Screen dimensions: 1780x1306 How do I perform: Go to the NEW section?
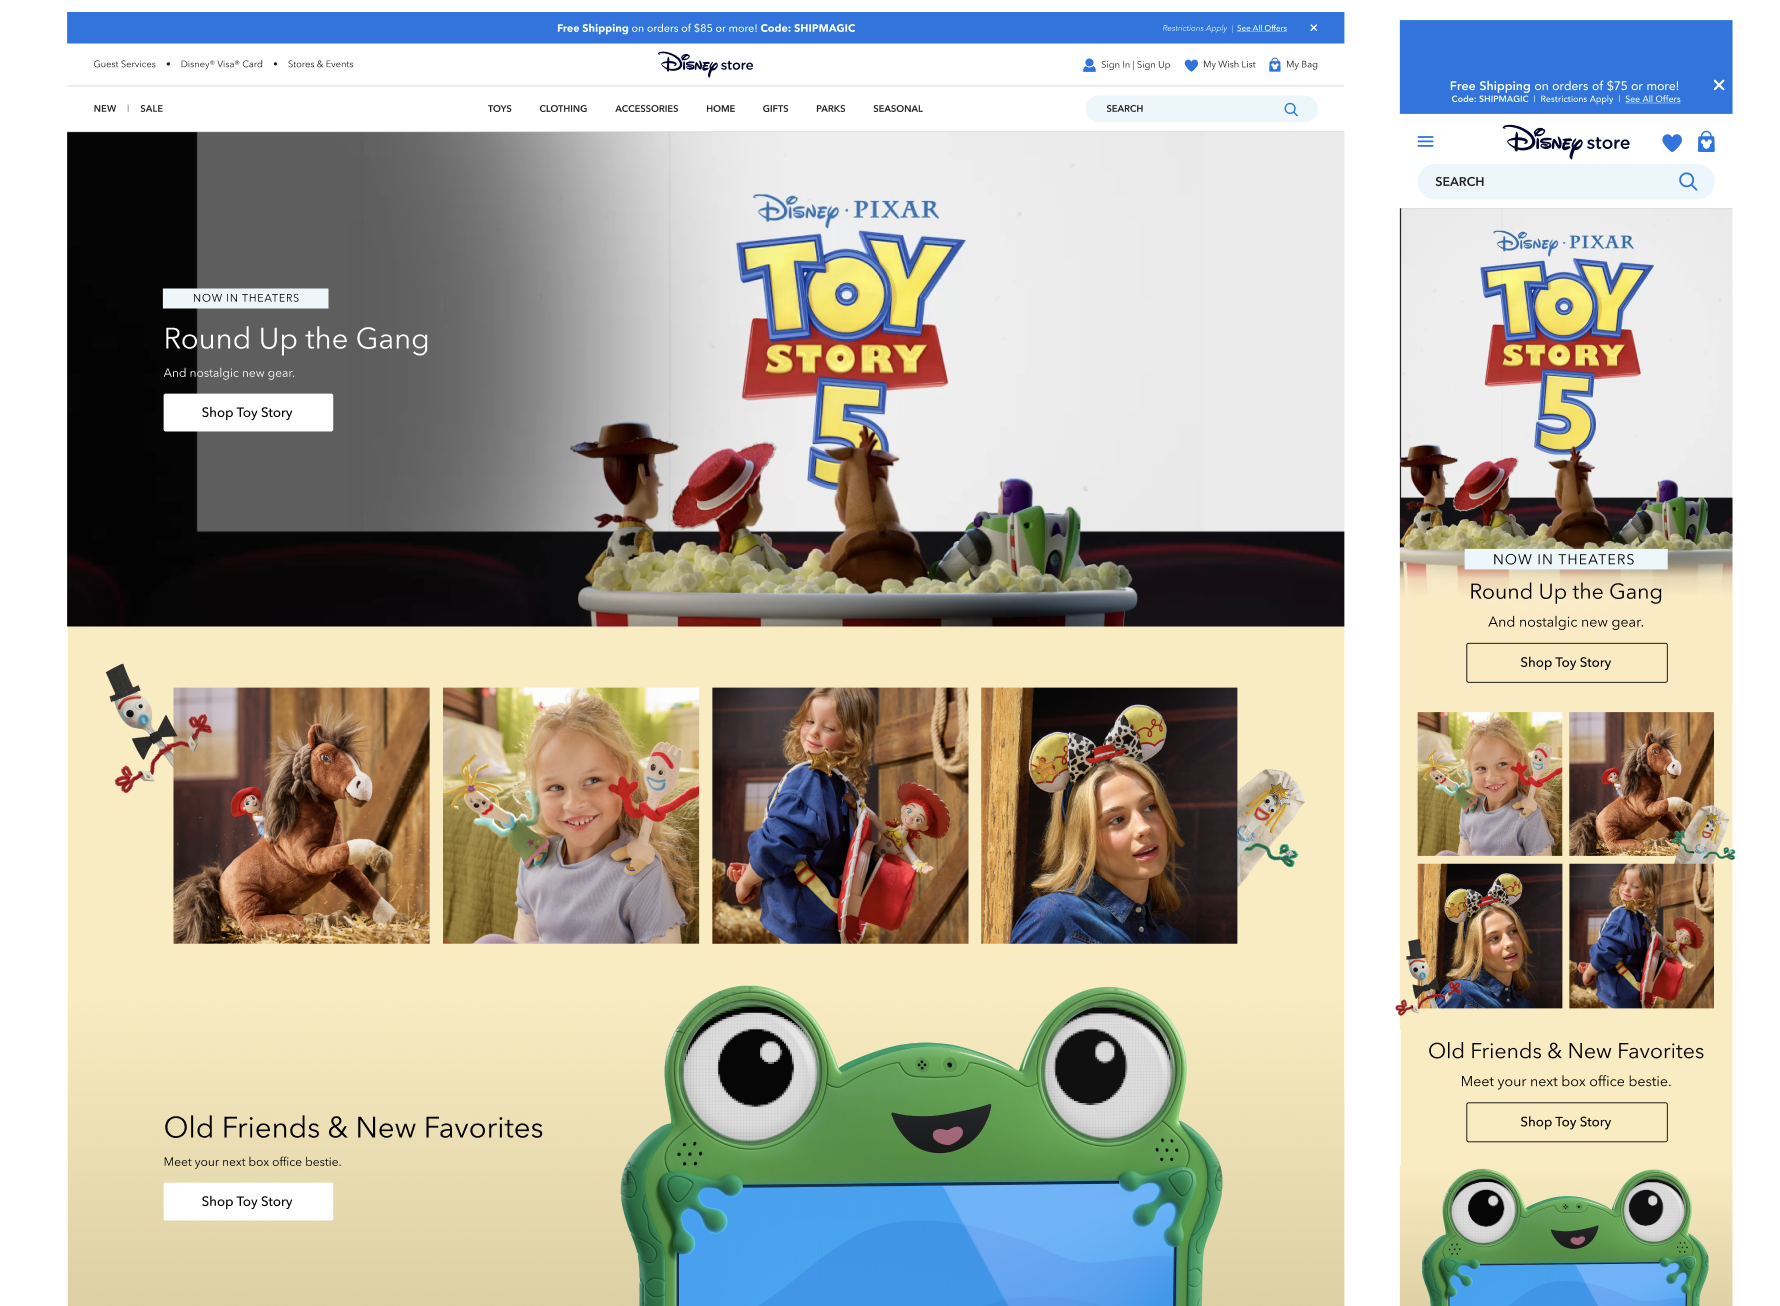tap(105, 109)
